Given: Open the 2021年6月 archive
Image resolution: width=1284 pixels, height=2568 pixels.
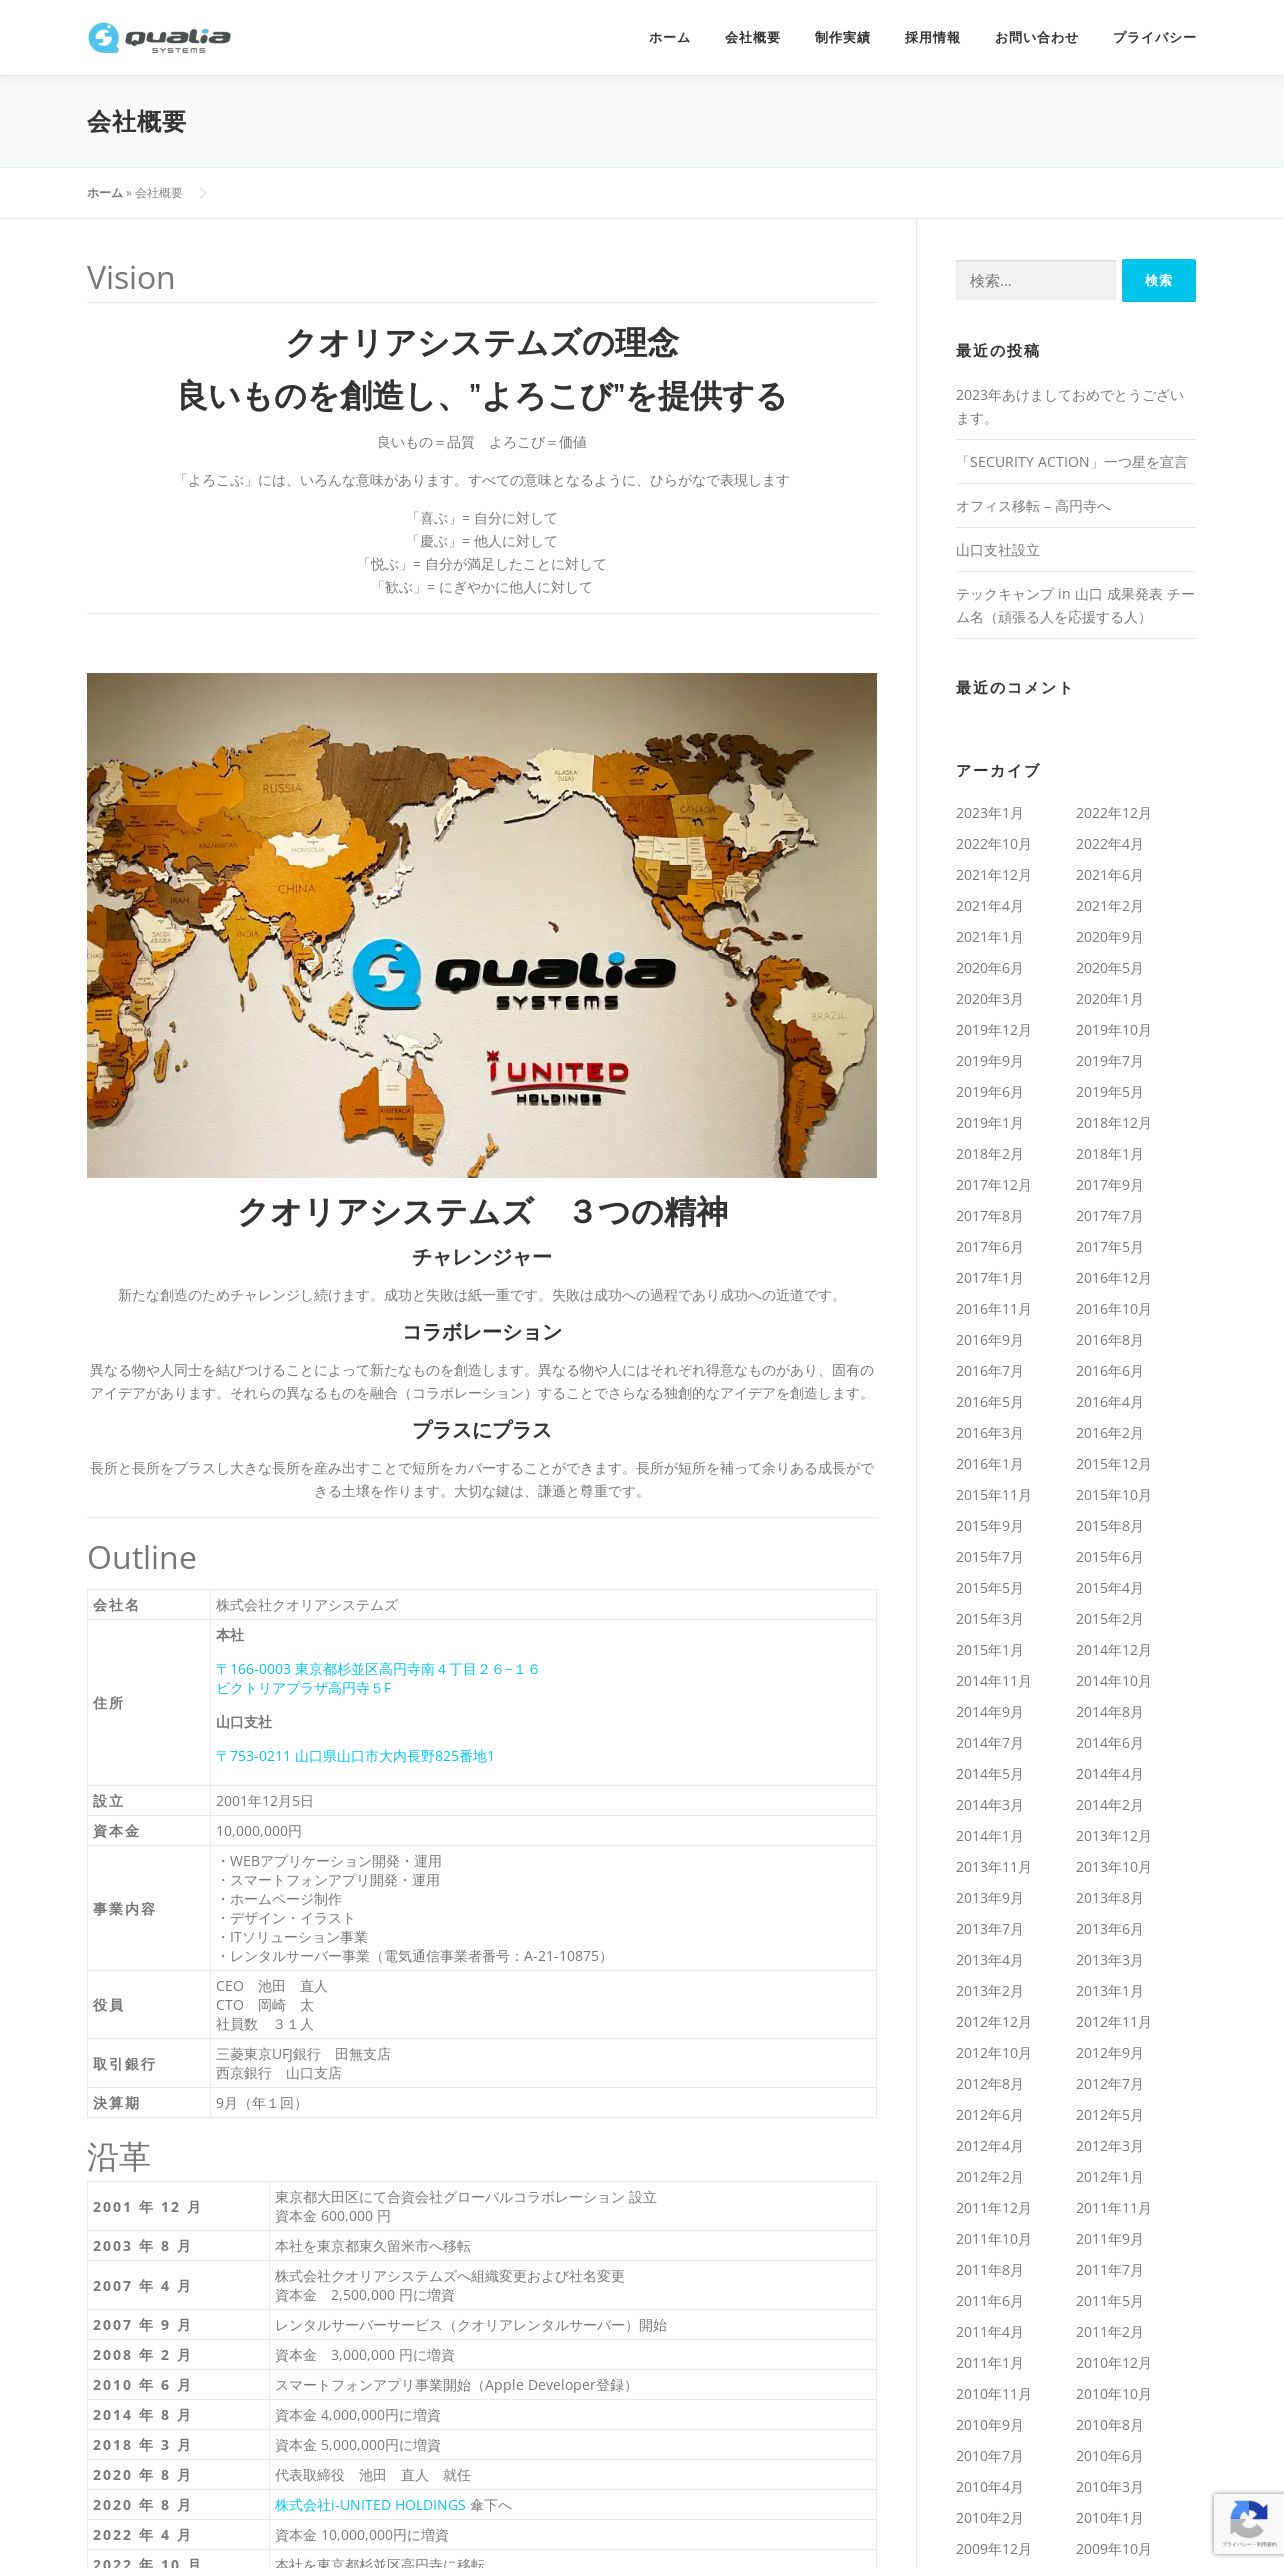Looking at the screenshot, I should click(1109, 875).
